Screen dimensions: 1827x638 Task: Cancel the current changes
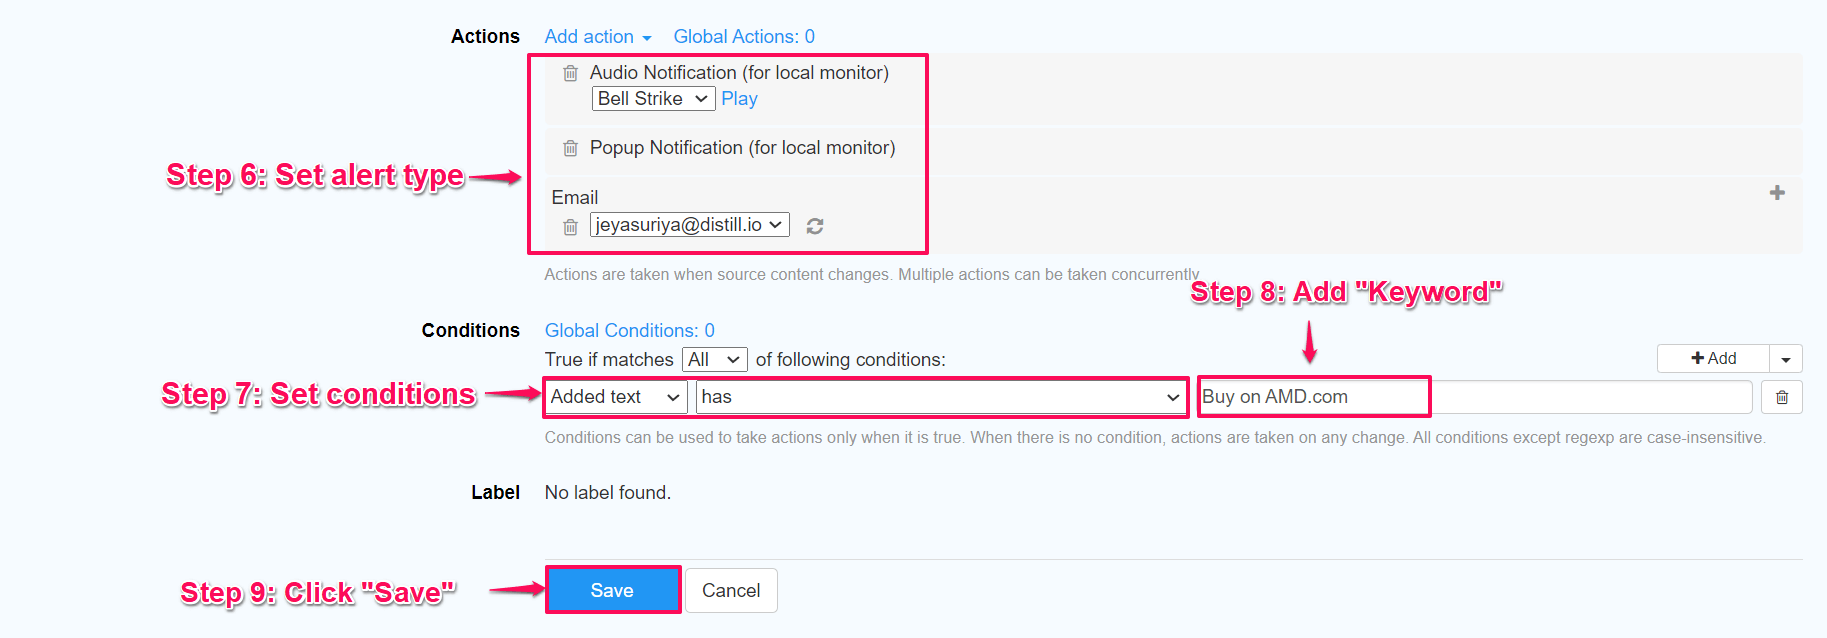click(x=731, y=590)
